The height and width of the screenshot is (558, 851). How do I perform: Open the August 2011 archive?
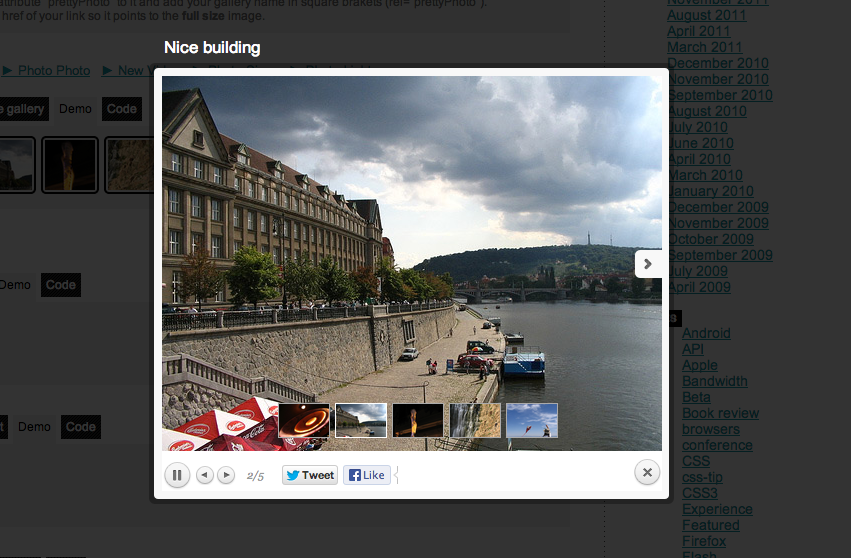point(707,15)
